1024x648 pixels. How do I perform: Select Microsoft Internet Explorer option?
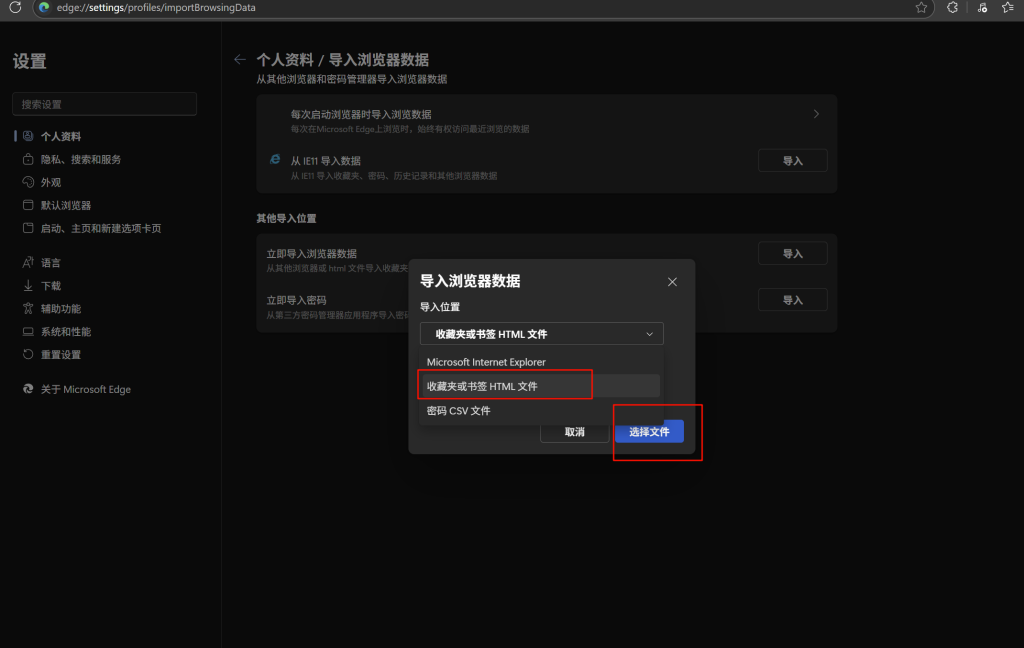[x=486, y=362]
